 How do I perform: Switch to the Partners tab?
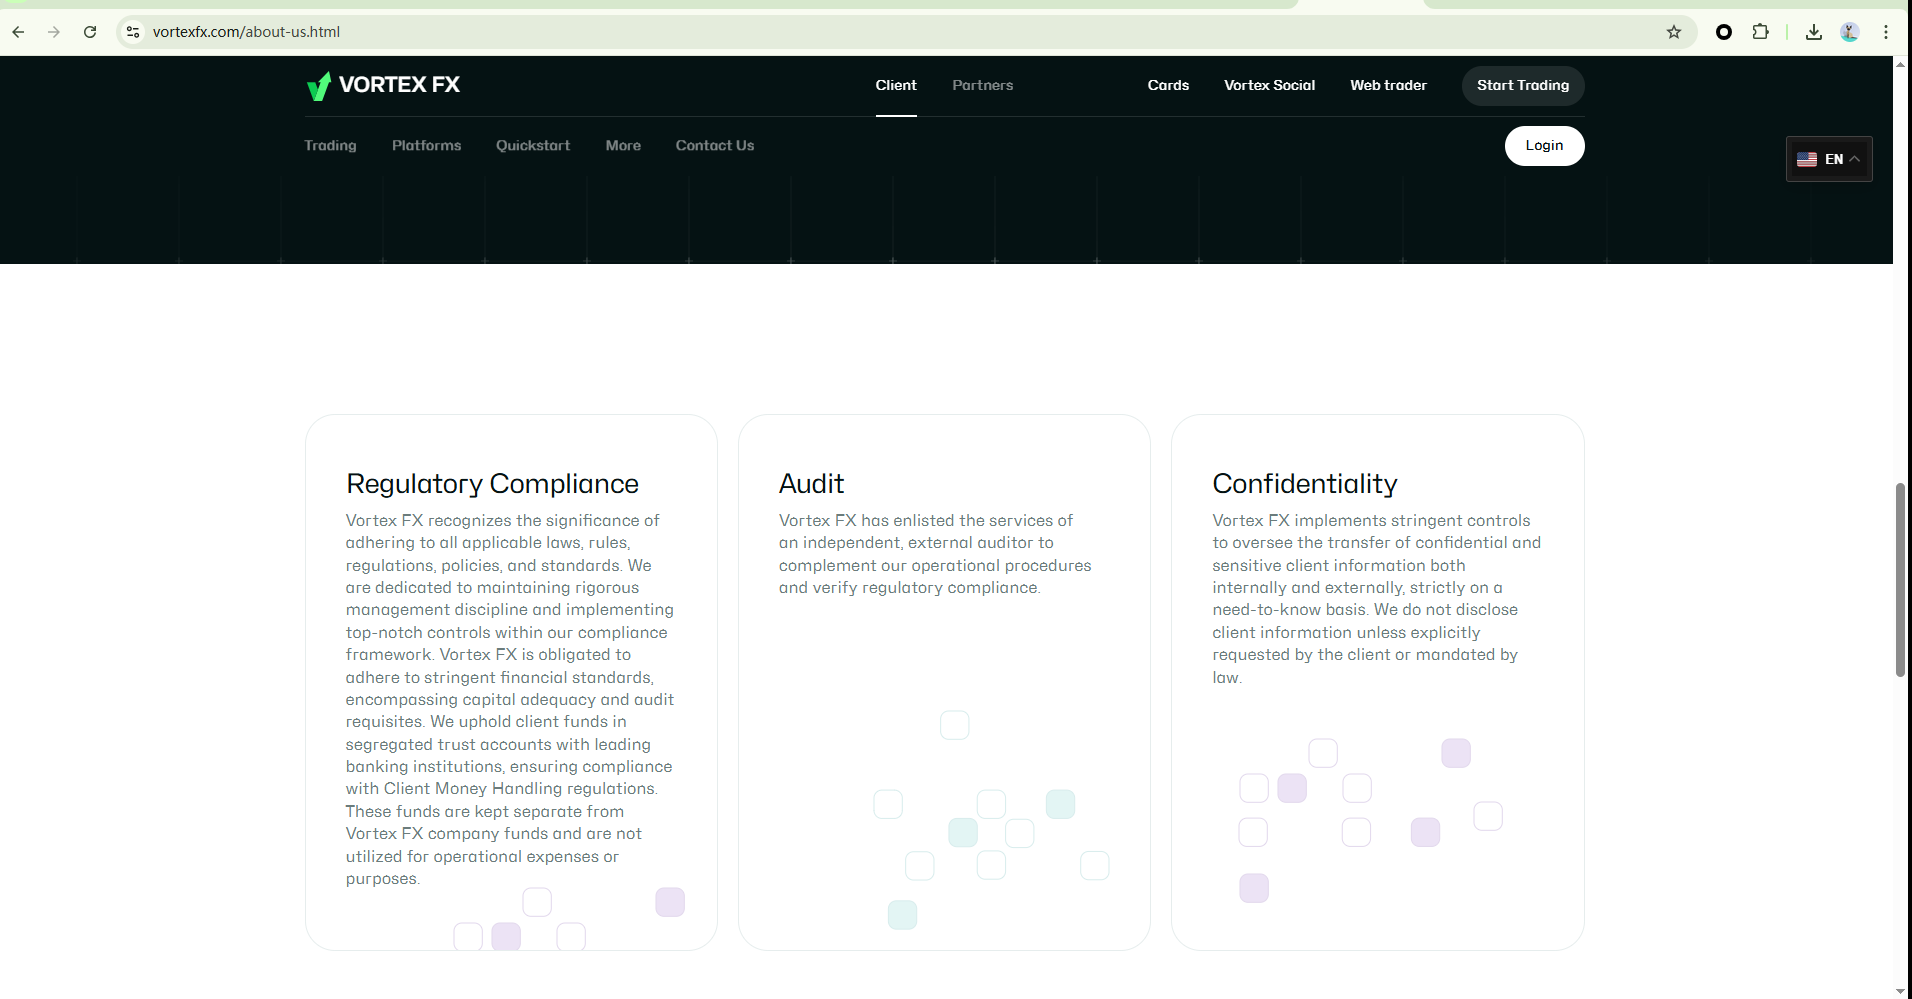coord(983,85)
